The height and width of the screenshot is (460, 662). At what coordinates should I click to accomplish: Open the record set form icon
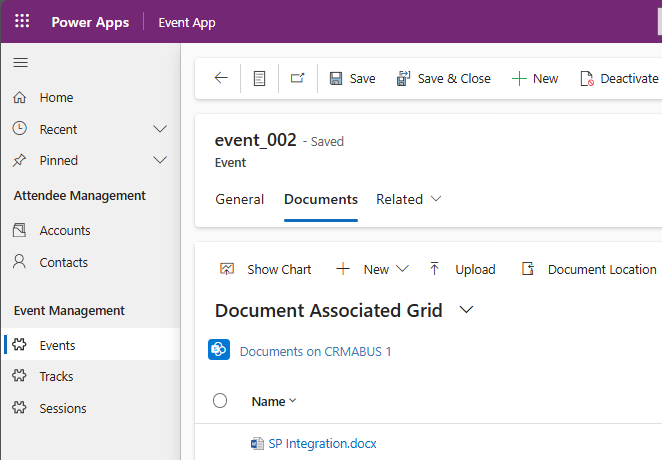coord(259,78)
